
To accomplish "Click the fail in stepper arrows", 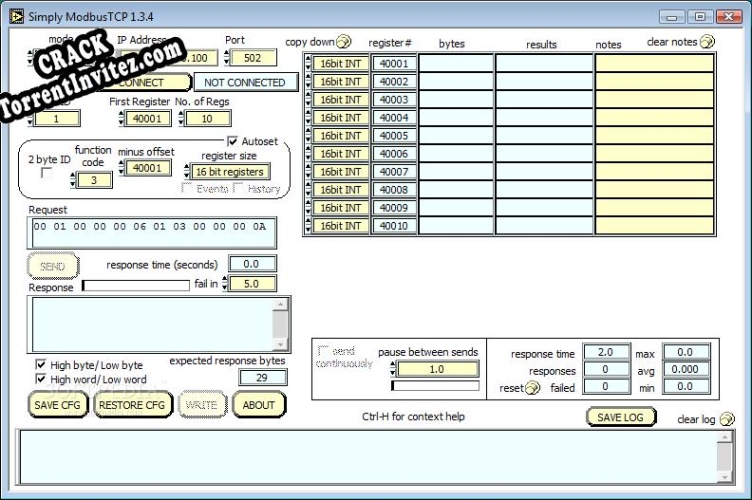I will click(224, 284).
